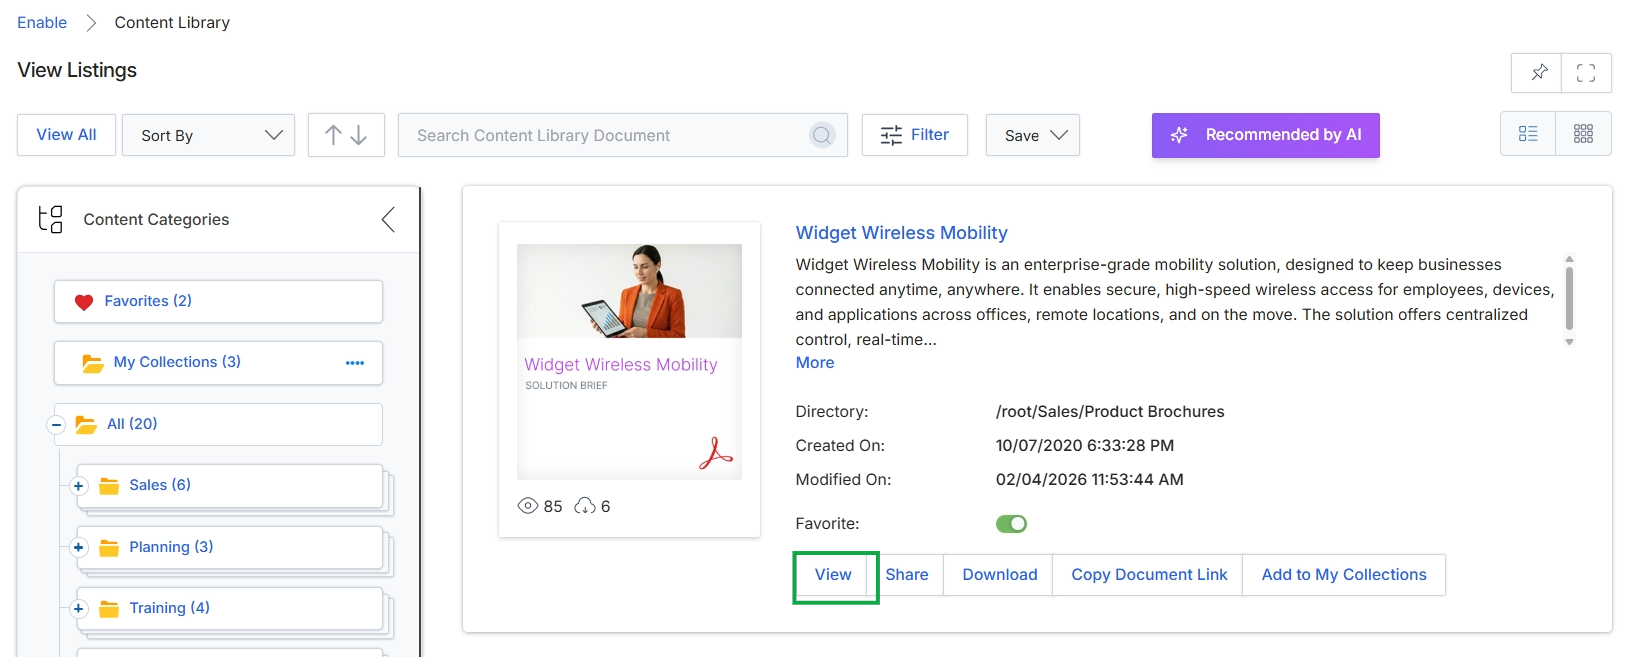
Task: Click More to expand description
Action: point(815,363)
